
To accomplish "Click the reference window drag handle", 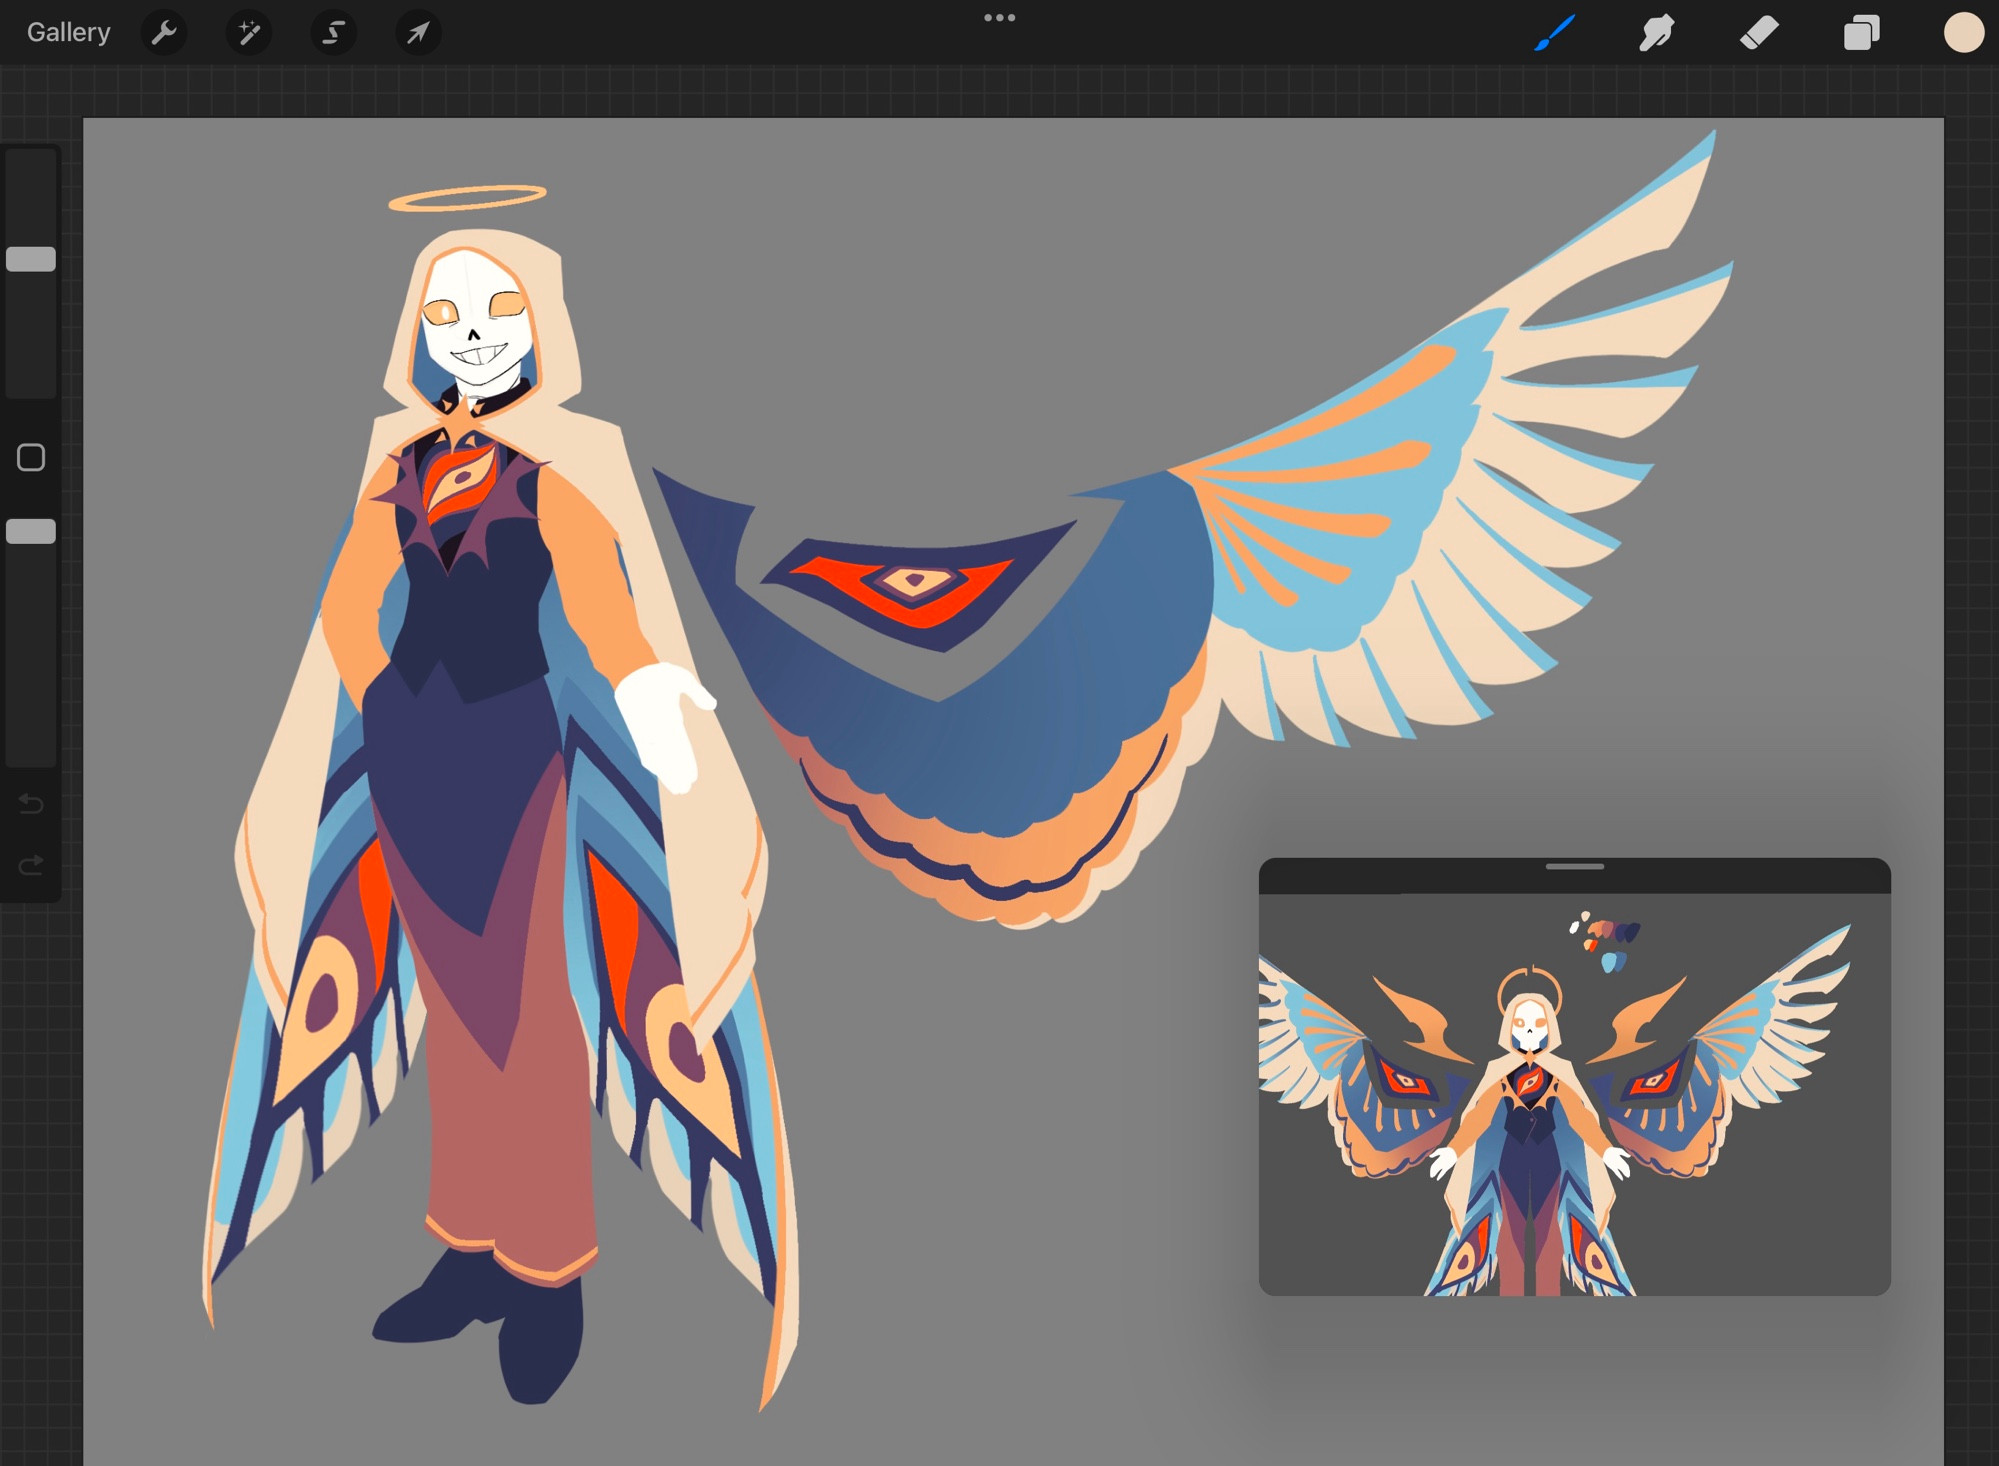I will tap(1574, 867).
